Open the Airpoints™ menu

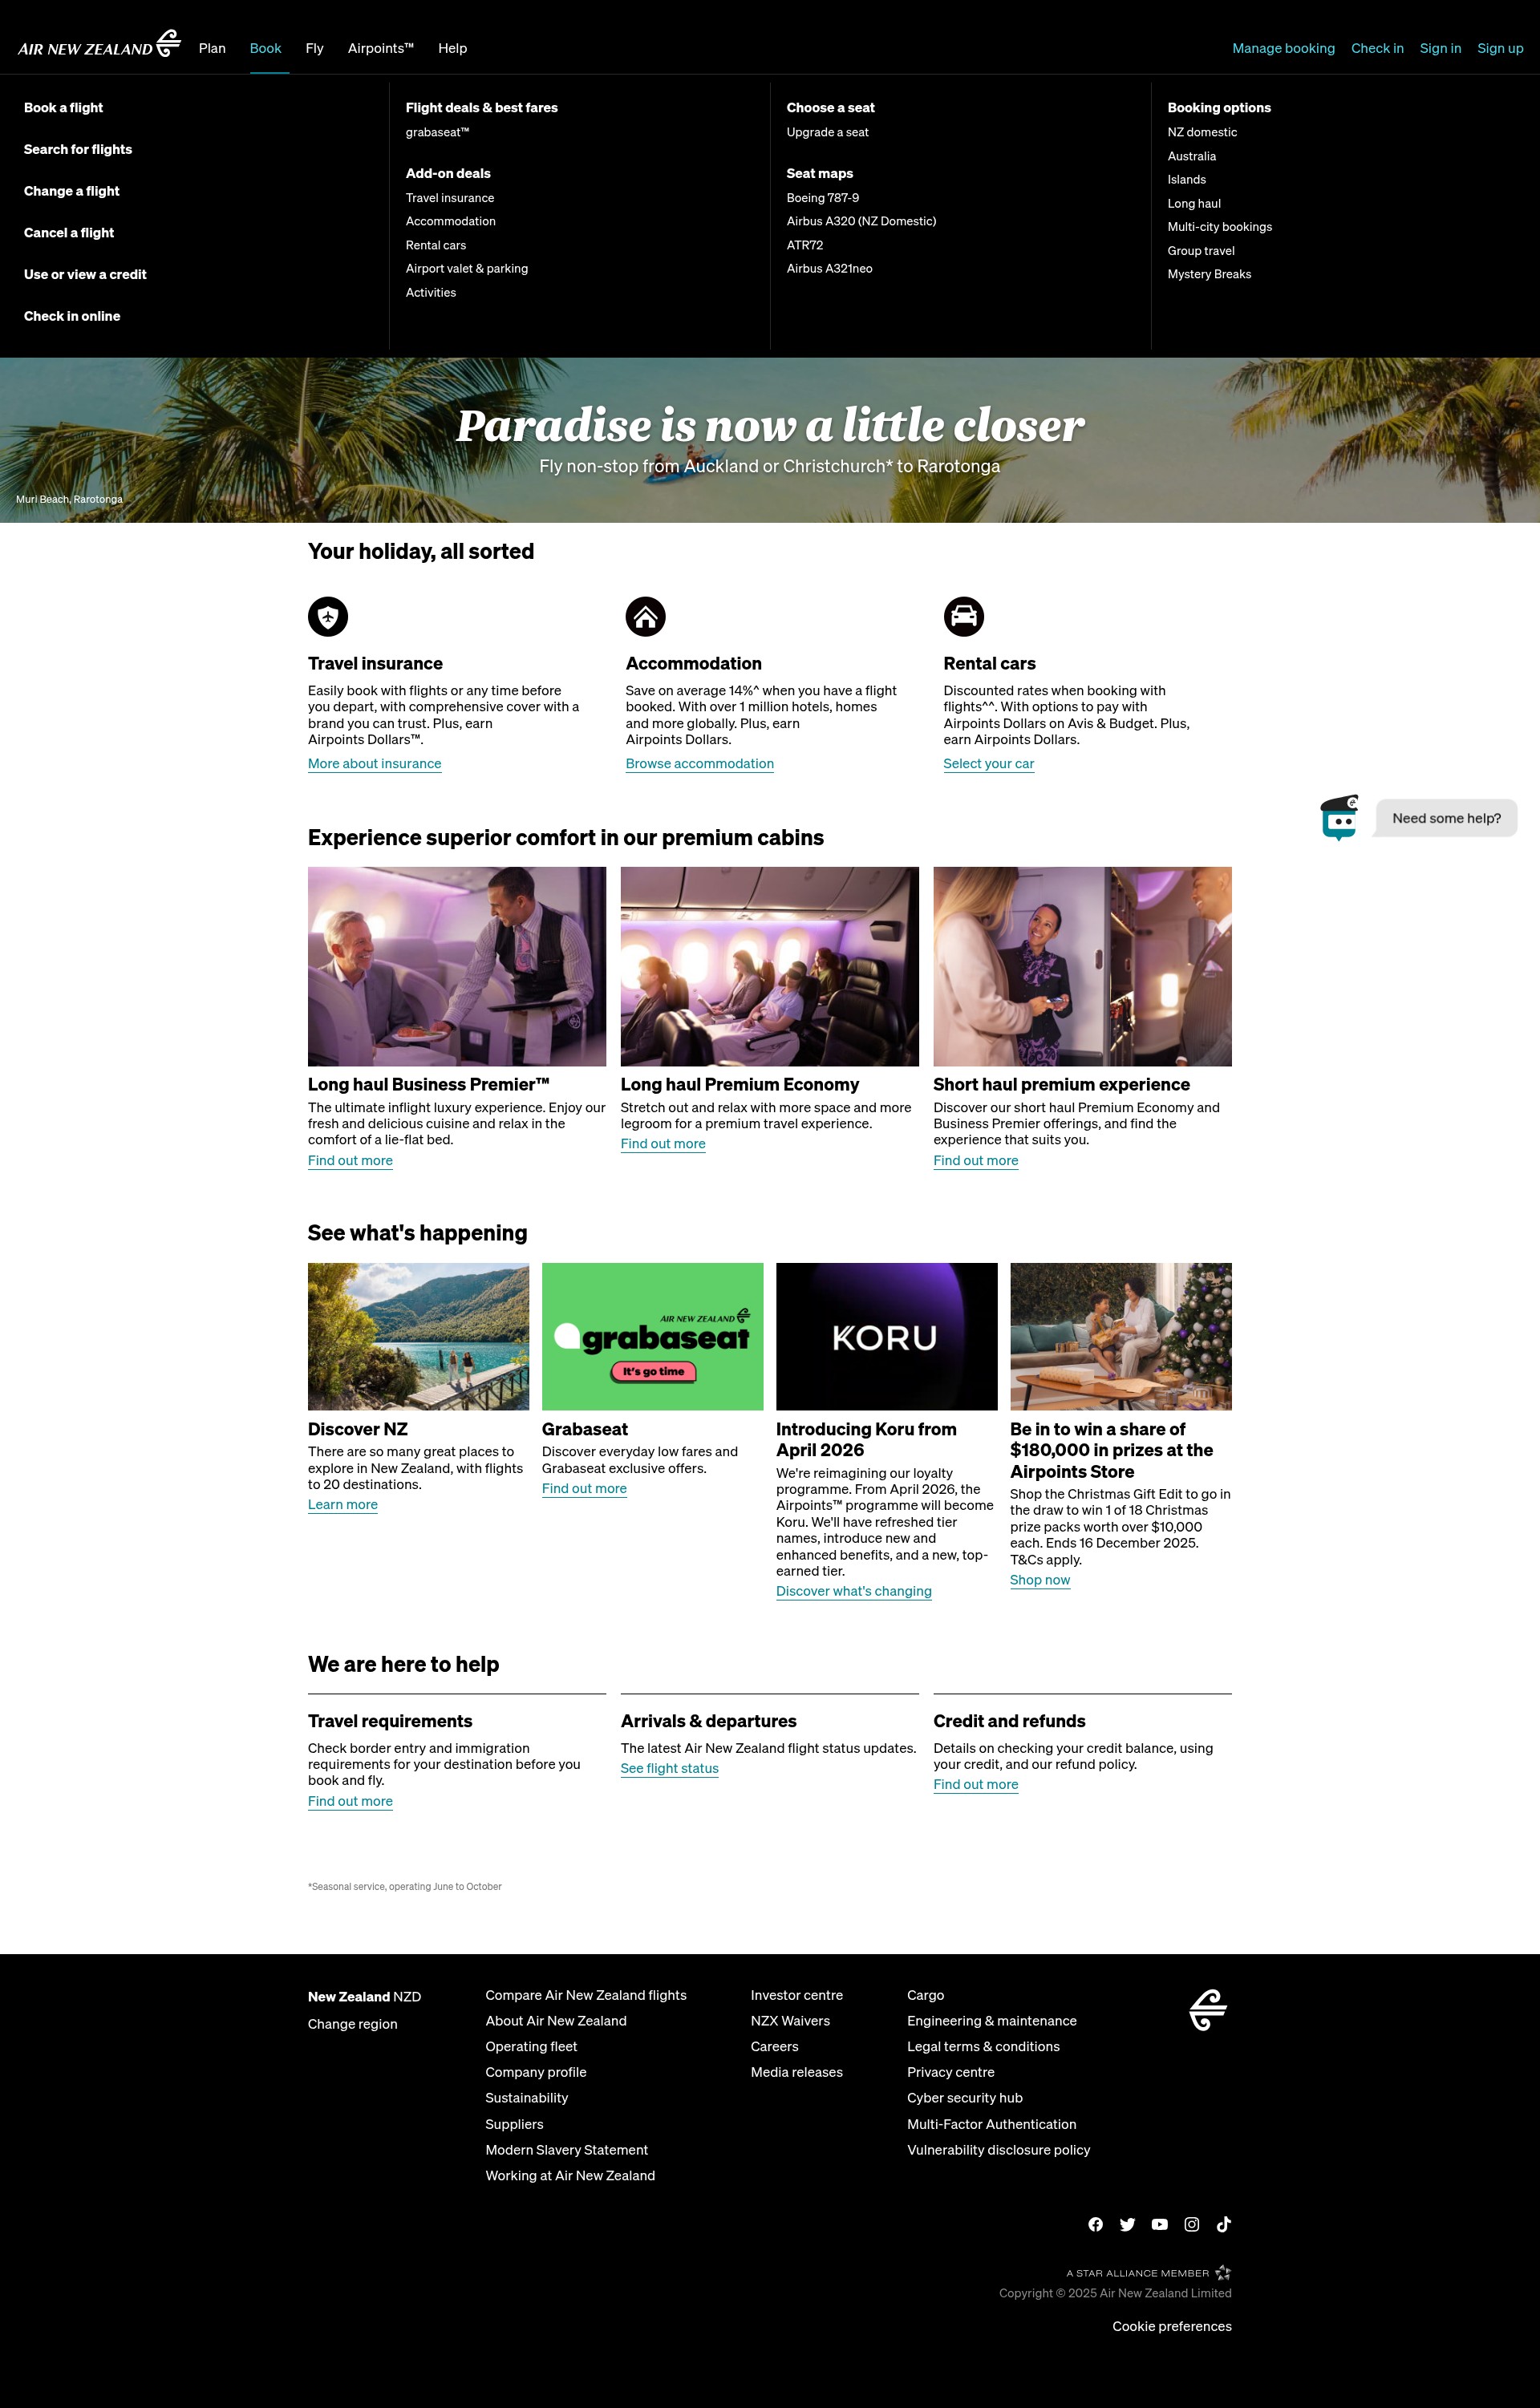(380, 48)
